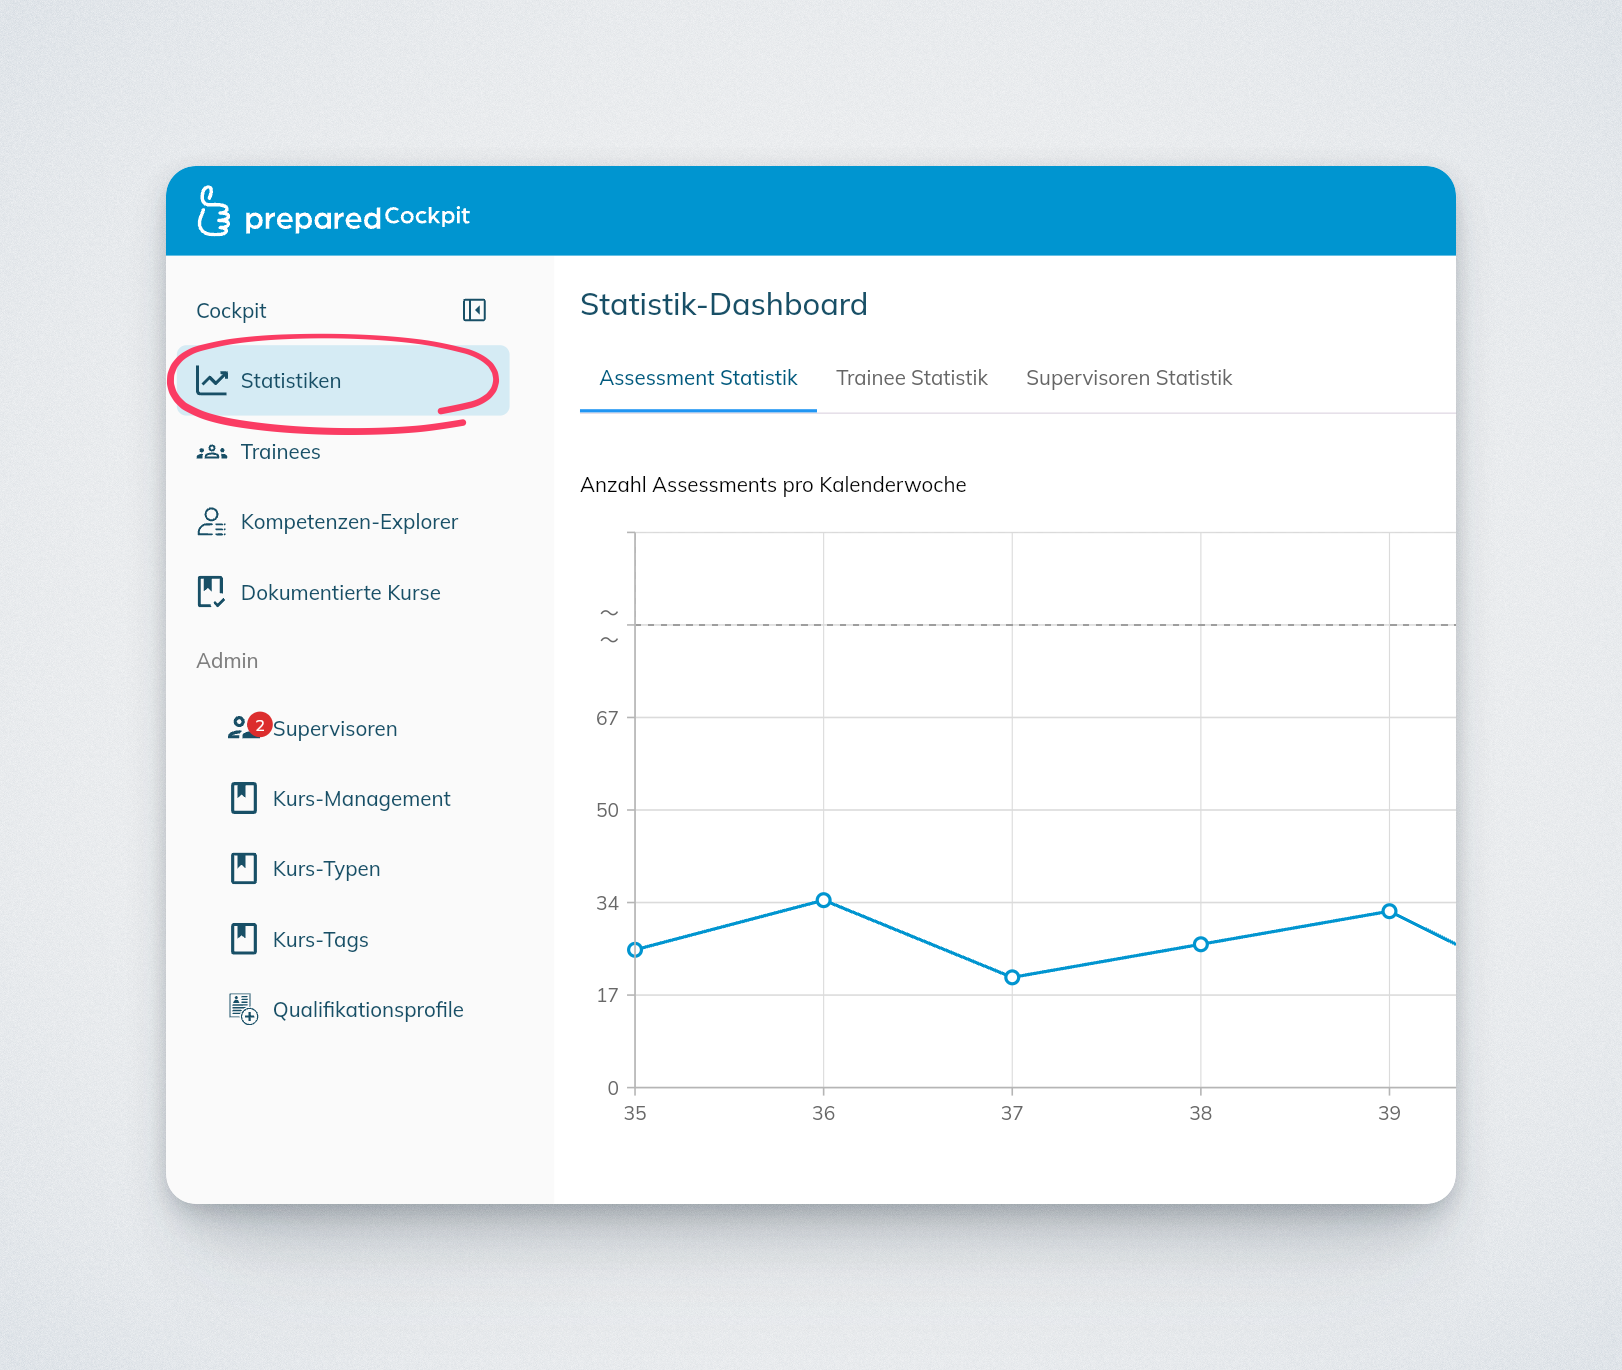Viewport: 1622px width, 1370px height.
Task: Select the week 39 data point
Action: point(1389,911)
